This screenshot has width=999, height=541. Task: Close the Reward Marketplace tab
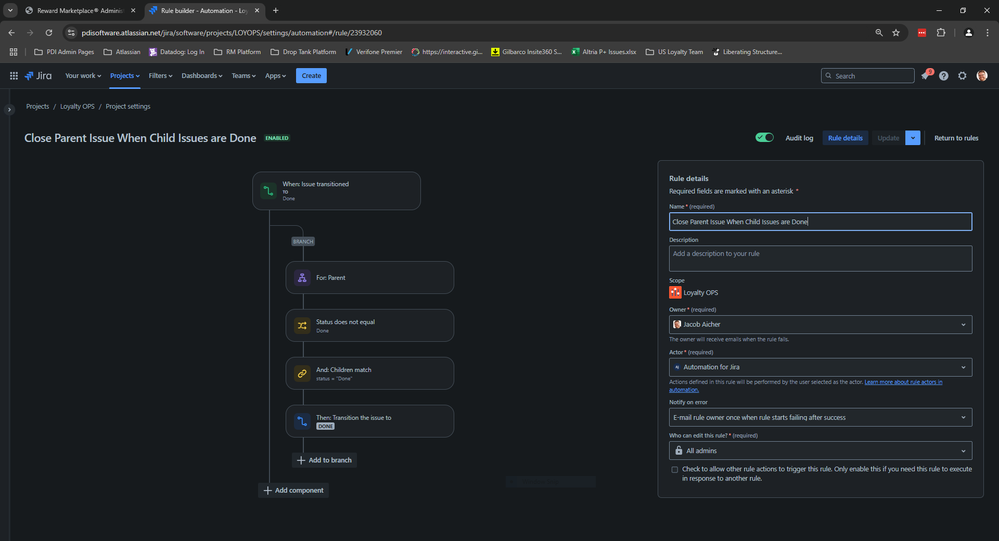133,10
